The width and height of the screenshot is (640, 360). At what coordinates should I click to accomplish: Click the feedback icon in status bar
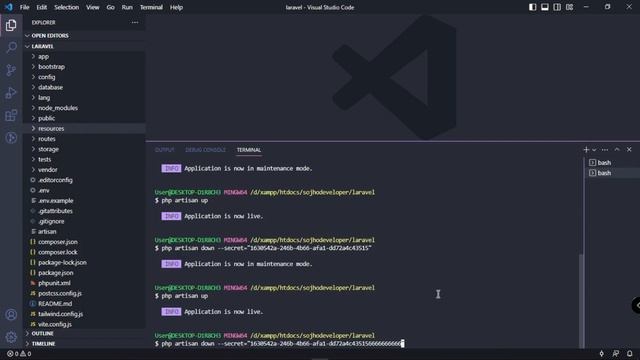(616, 353)
